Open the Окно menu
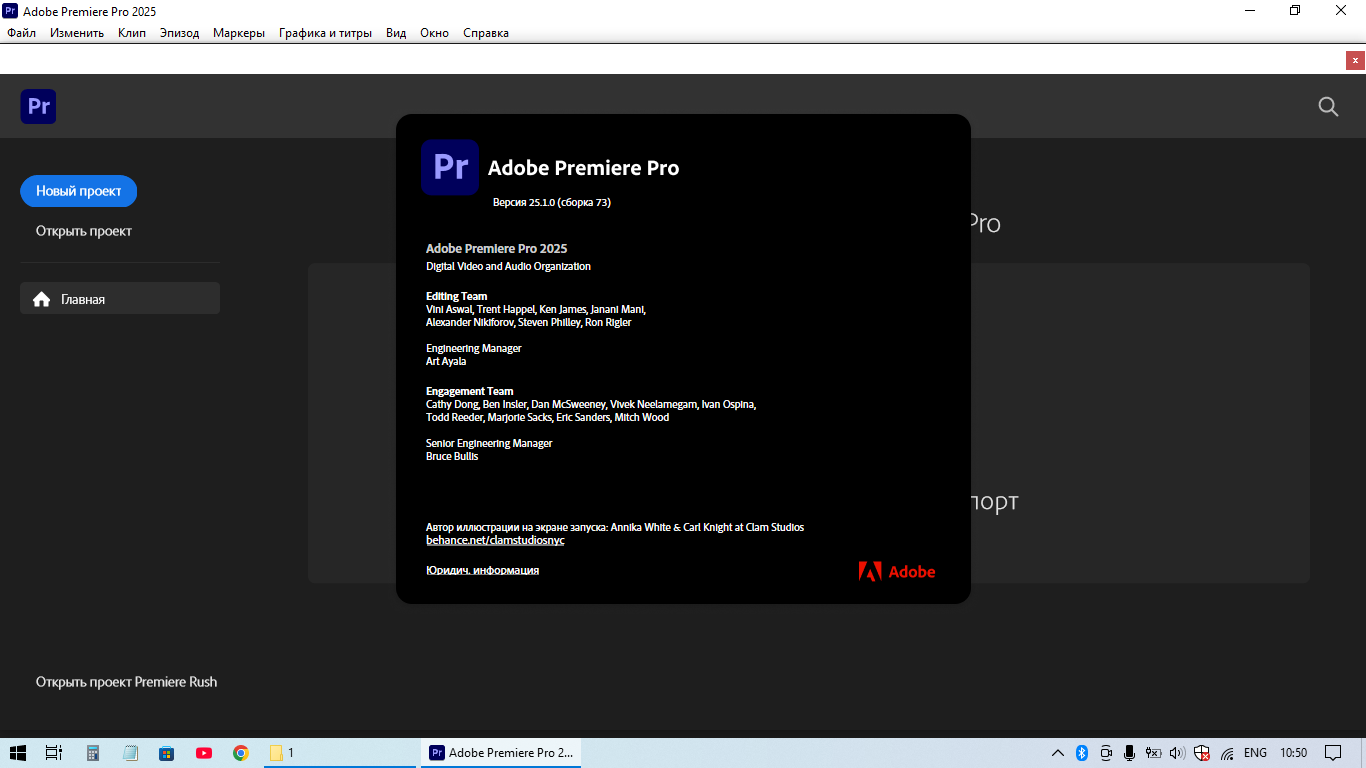Viewport: 1366px width, 768px height. pos(435,33)
